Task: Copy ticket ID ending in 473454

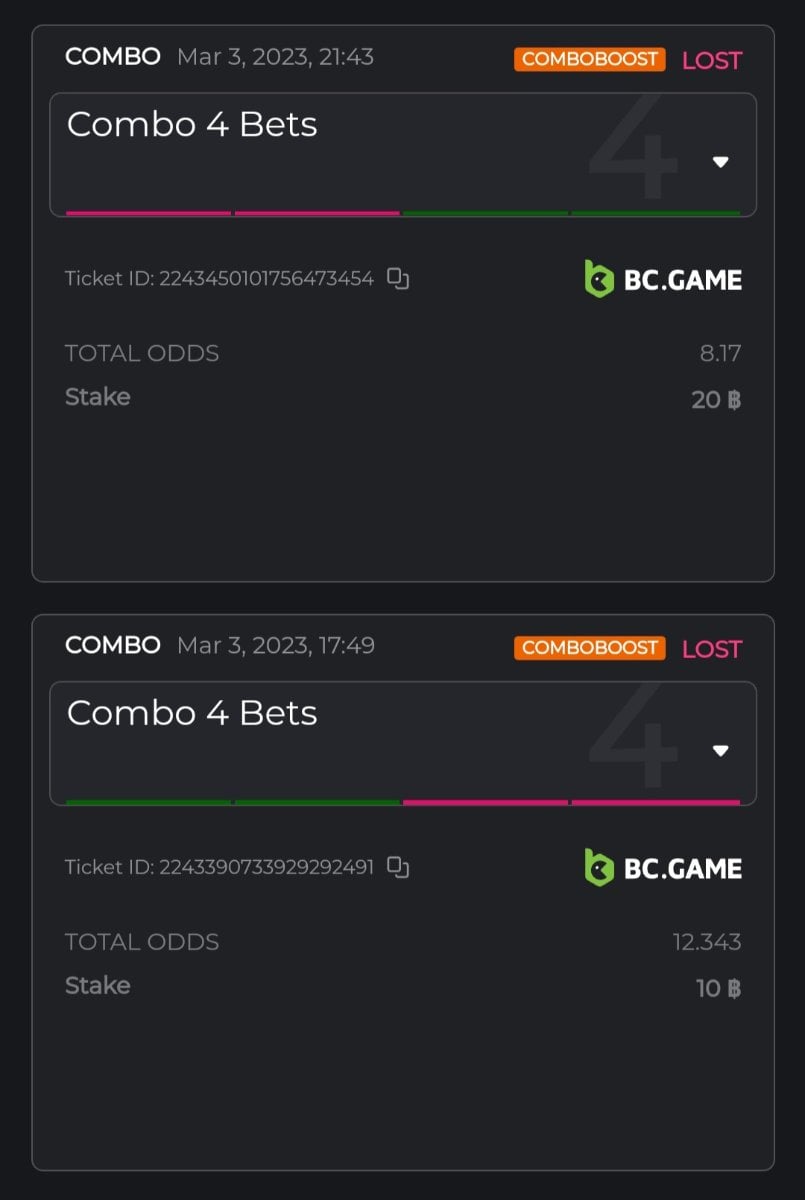Action: click(x=398, y=279)
